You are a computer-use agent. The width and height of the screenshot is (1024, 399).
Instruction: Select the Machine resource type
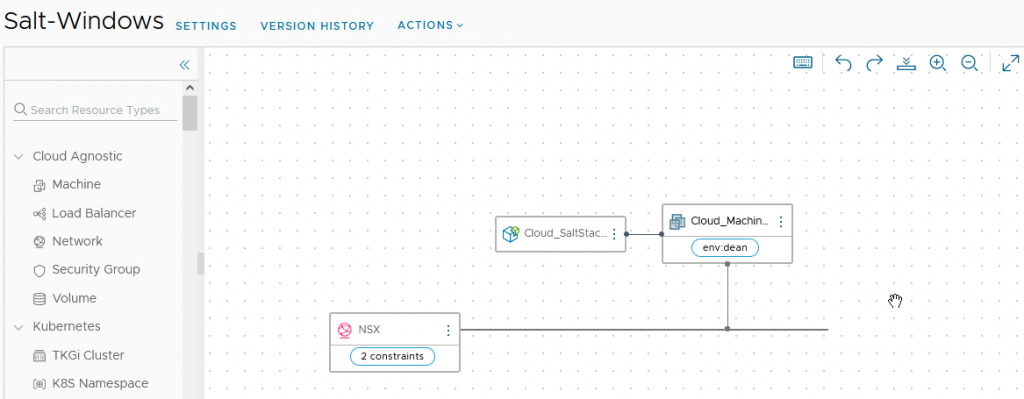(x=76, y=184)
